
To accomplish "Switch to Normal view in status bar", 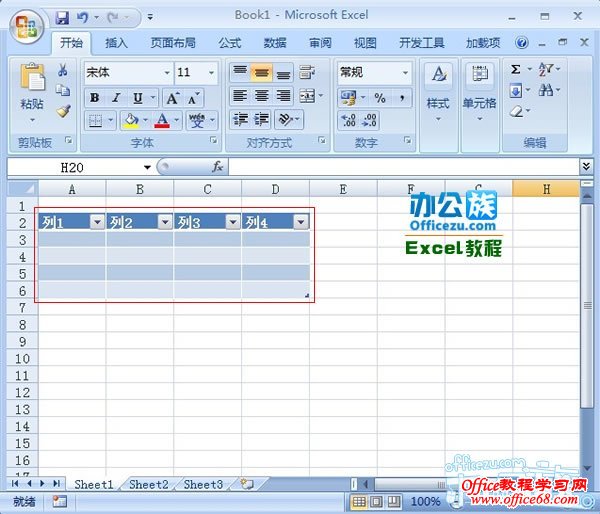I will [x=359, y=501].
